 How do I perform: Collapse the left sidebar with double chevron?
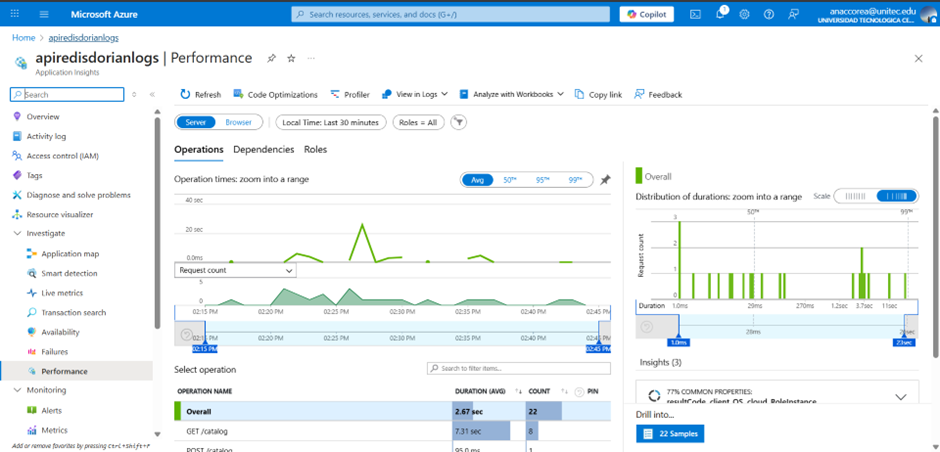tap(152, 94)
